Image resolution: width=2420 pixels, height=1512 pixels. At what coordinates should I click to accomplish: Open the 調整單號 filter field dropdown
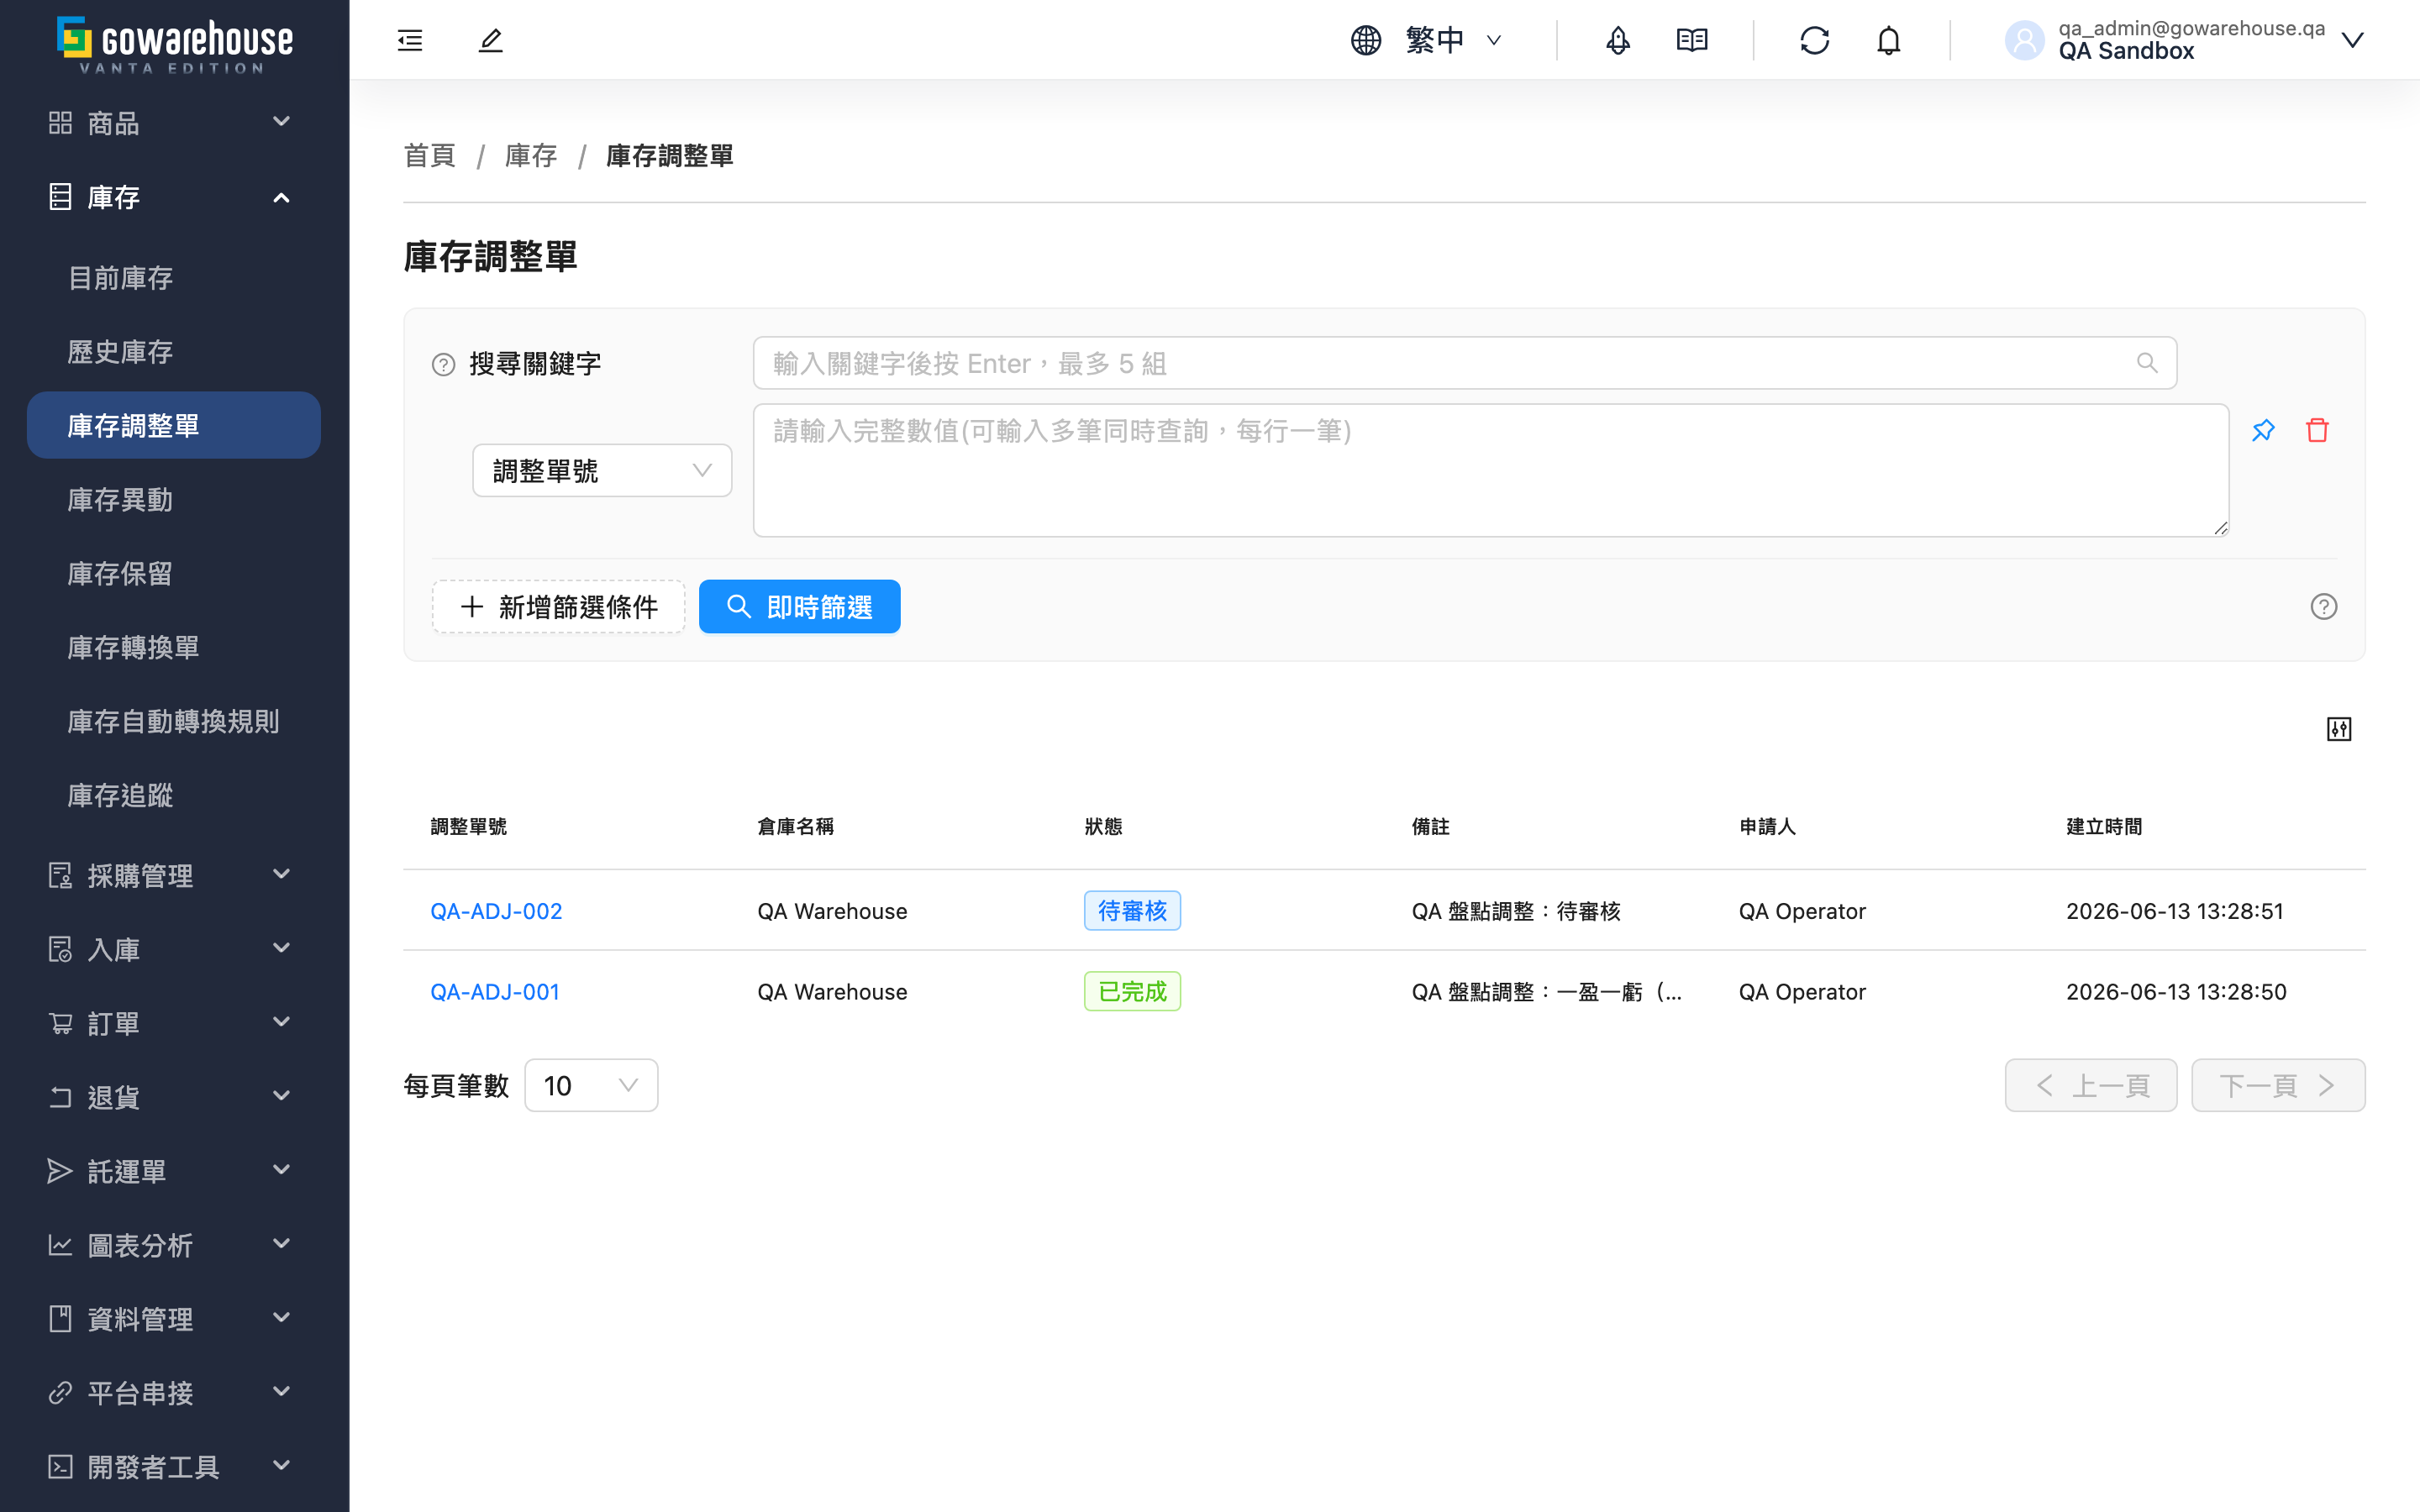tap(602, 470)
